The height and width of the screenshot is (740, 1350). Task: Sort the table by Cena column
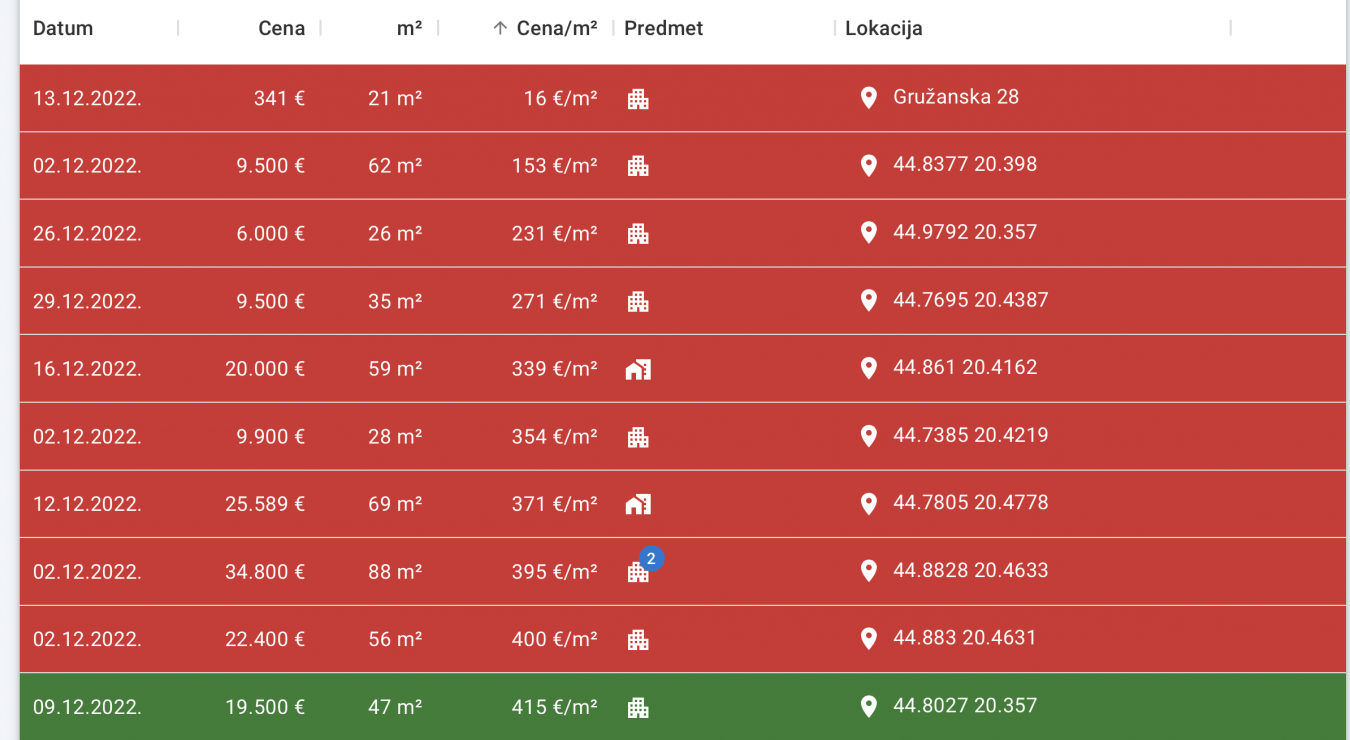(x=281, y=28)
